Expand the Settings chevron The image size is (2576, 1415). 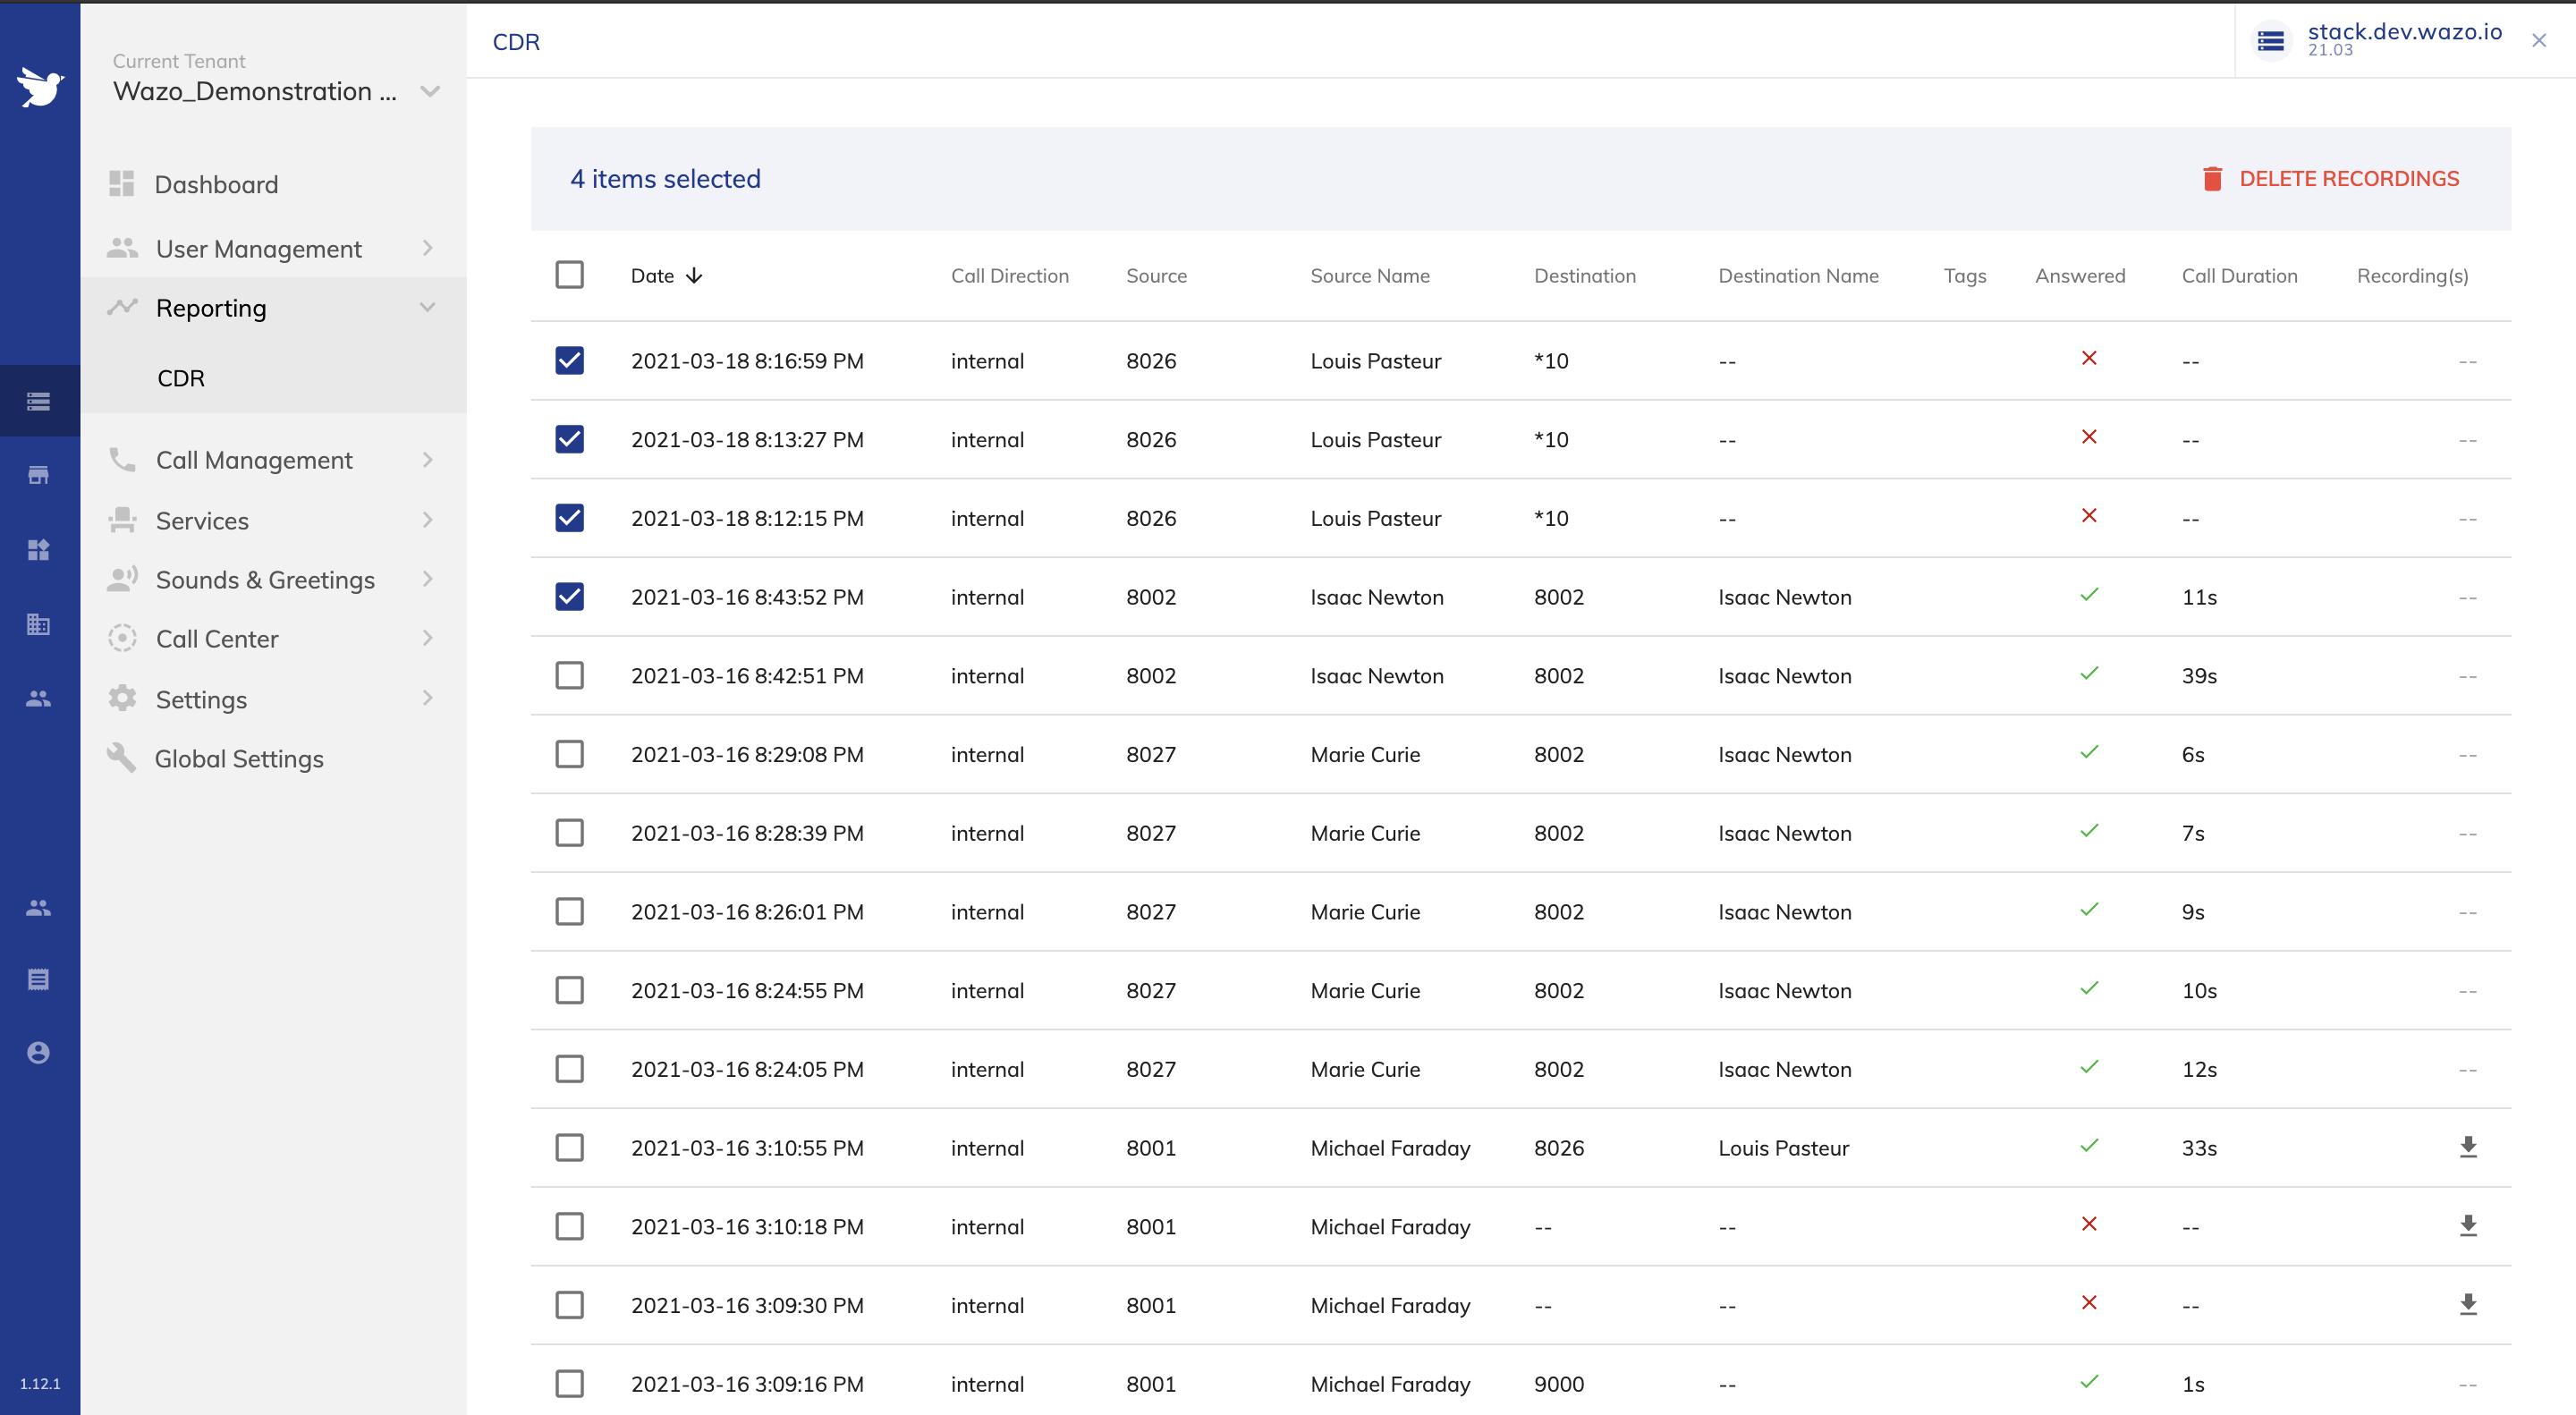click(428, 698)
